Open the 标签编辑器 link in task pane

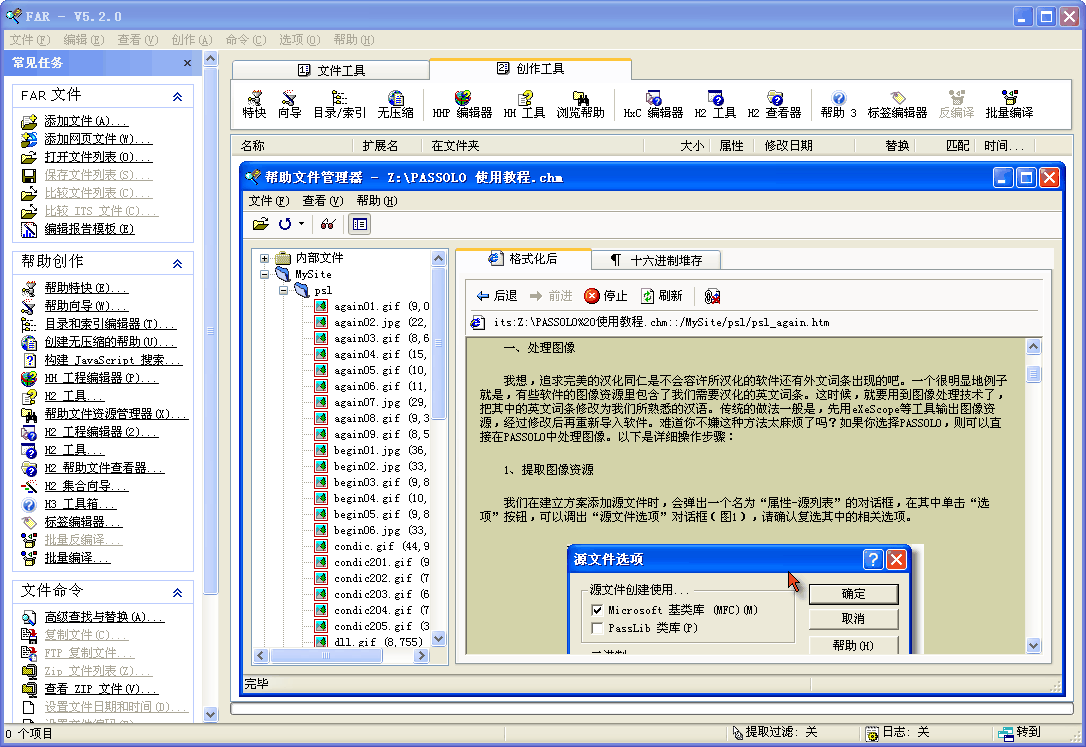[x=82, y=521]
